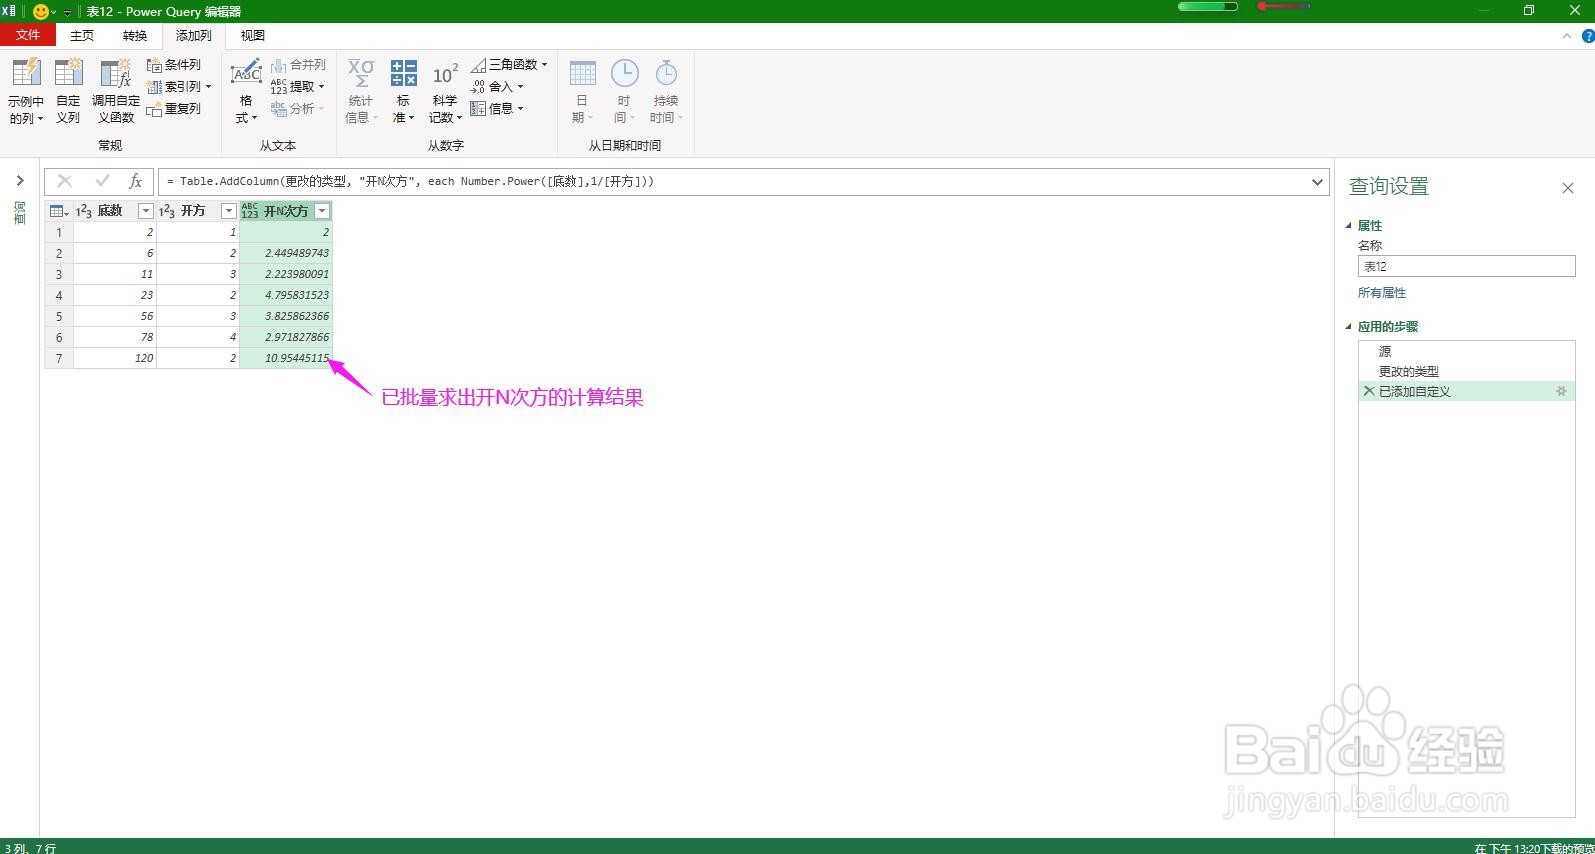Click cell with value 120
This screenshot has height=854, width=1595.
pyautogui.click(x=115, y=358)
